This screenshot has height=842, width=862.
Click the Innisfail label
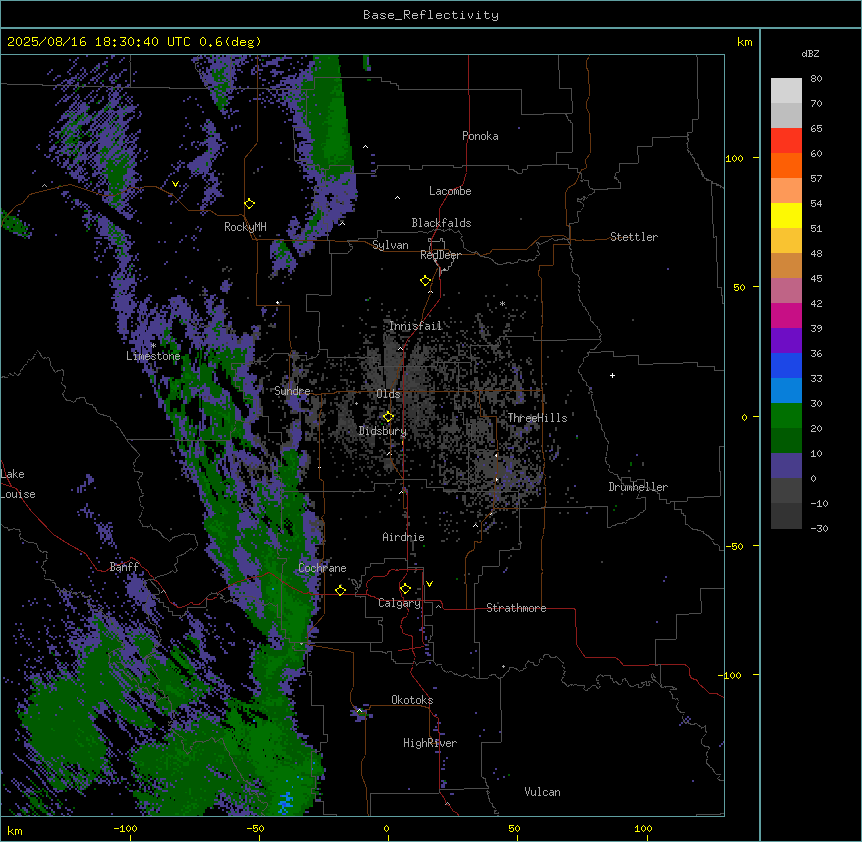[416, 326]
